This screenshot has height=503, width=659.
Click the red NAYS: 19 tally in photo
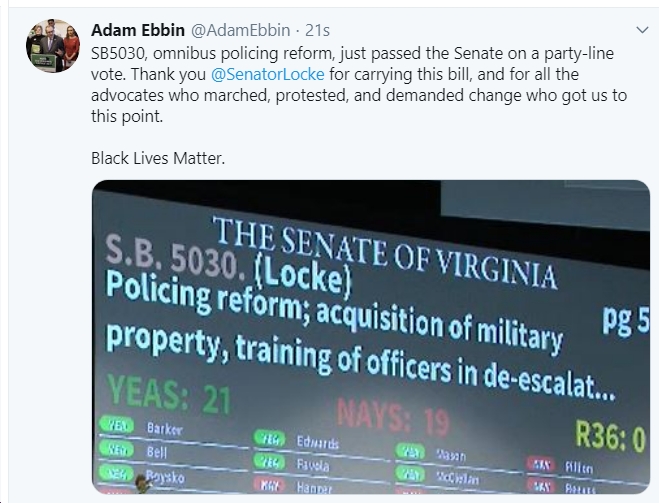pyautogui.click(x=393, y=417)
